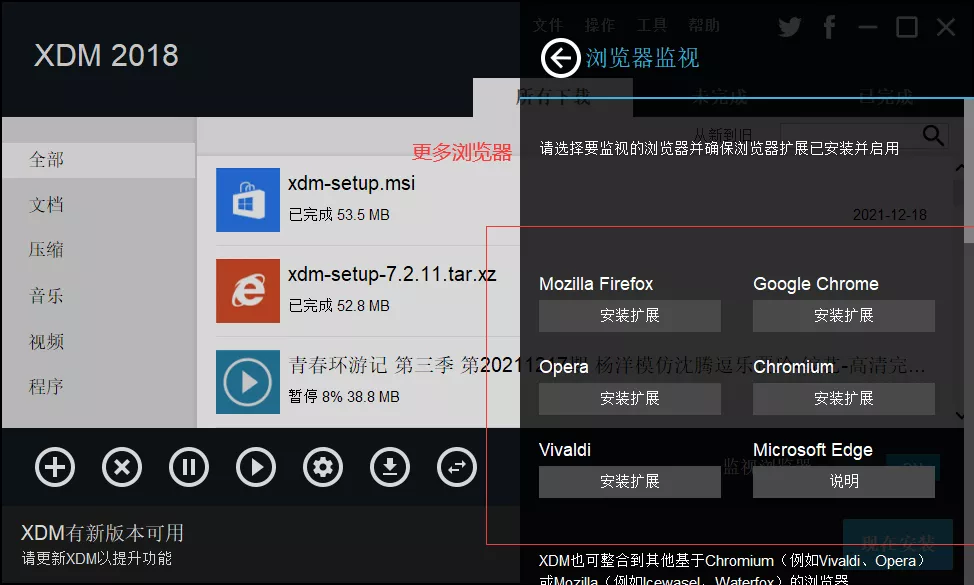Install the Mozilla Firefox extension
Screen dimensions: 974x585
click(x=629, y=316)
